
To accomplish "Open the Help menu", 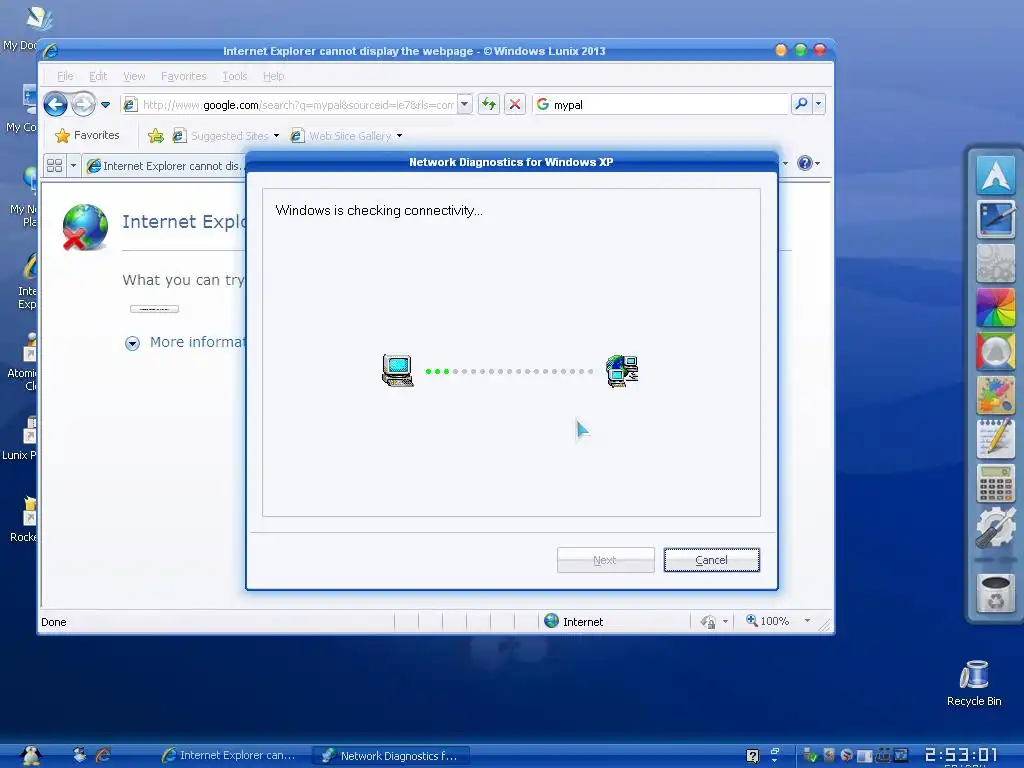I will pos(274,76).
